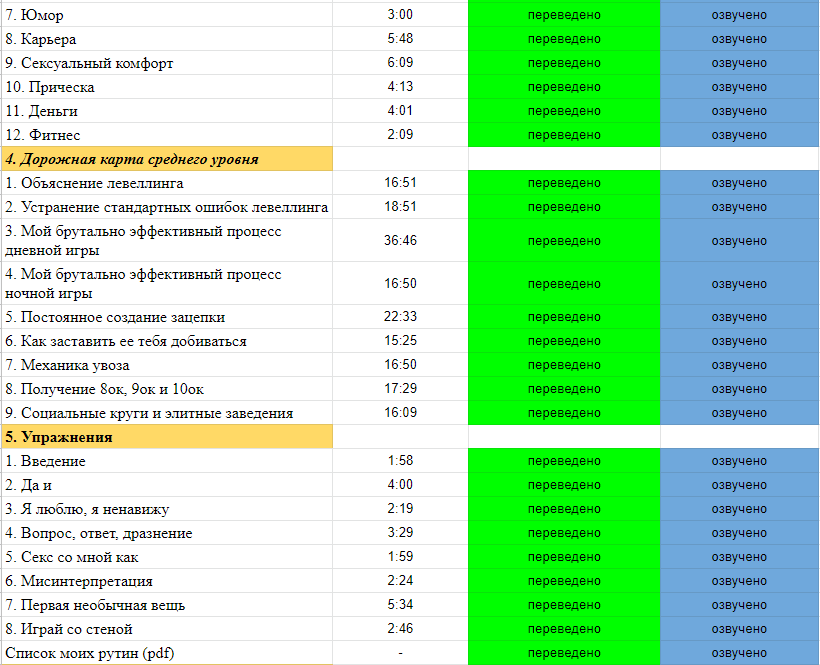Select the yellow '5. Упражнения' section header
The image size is (820, 665).
[166, 437]
